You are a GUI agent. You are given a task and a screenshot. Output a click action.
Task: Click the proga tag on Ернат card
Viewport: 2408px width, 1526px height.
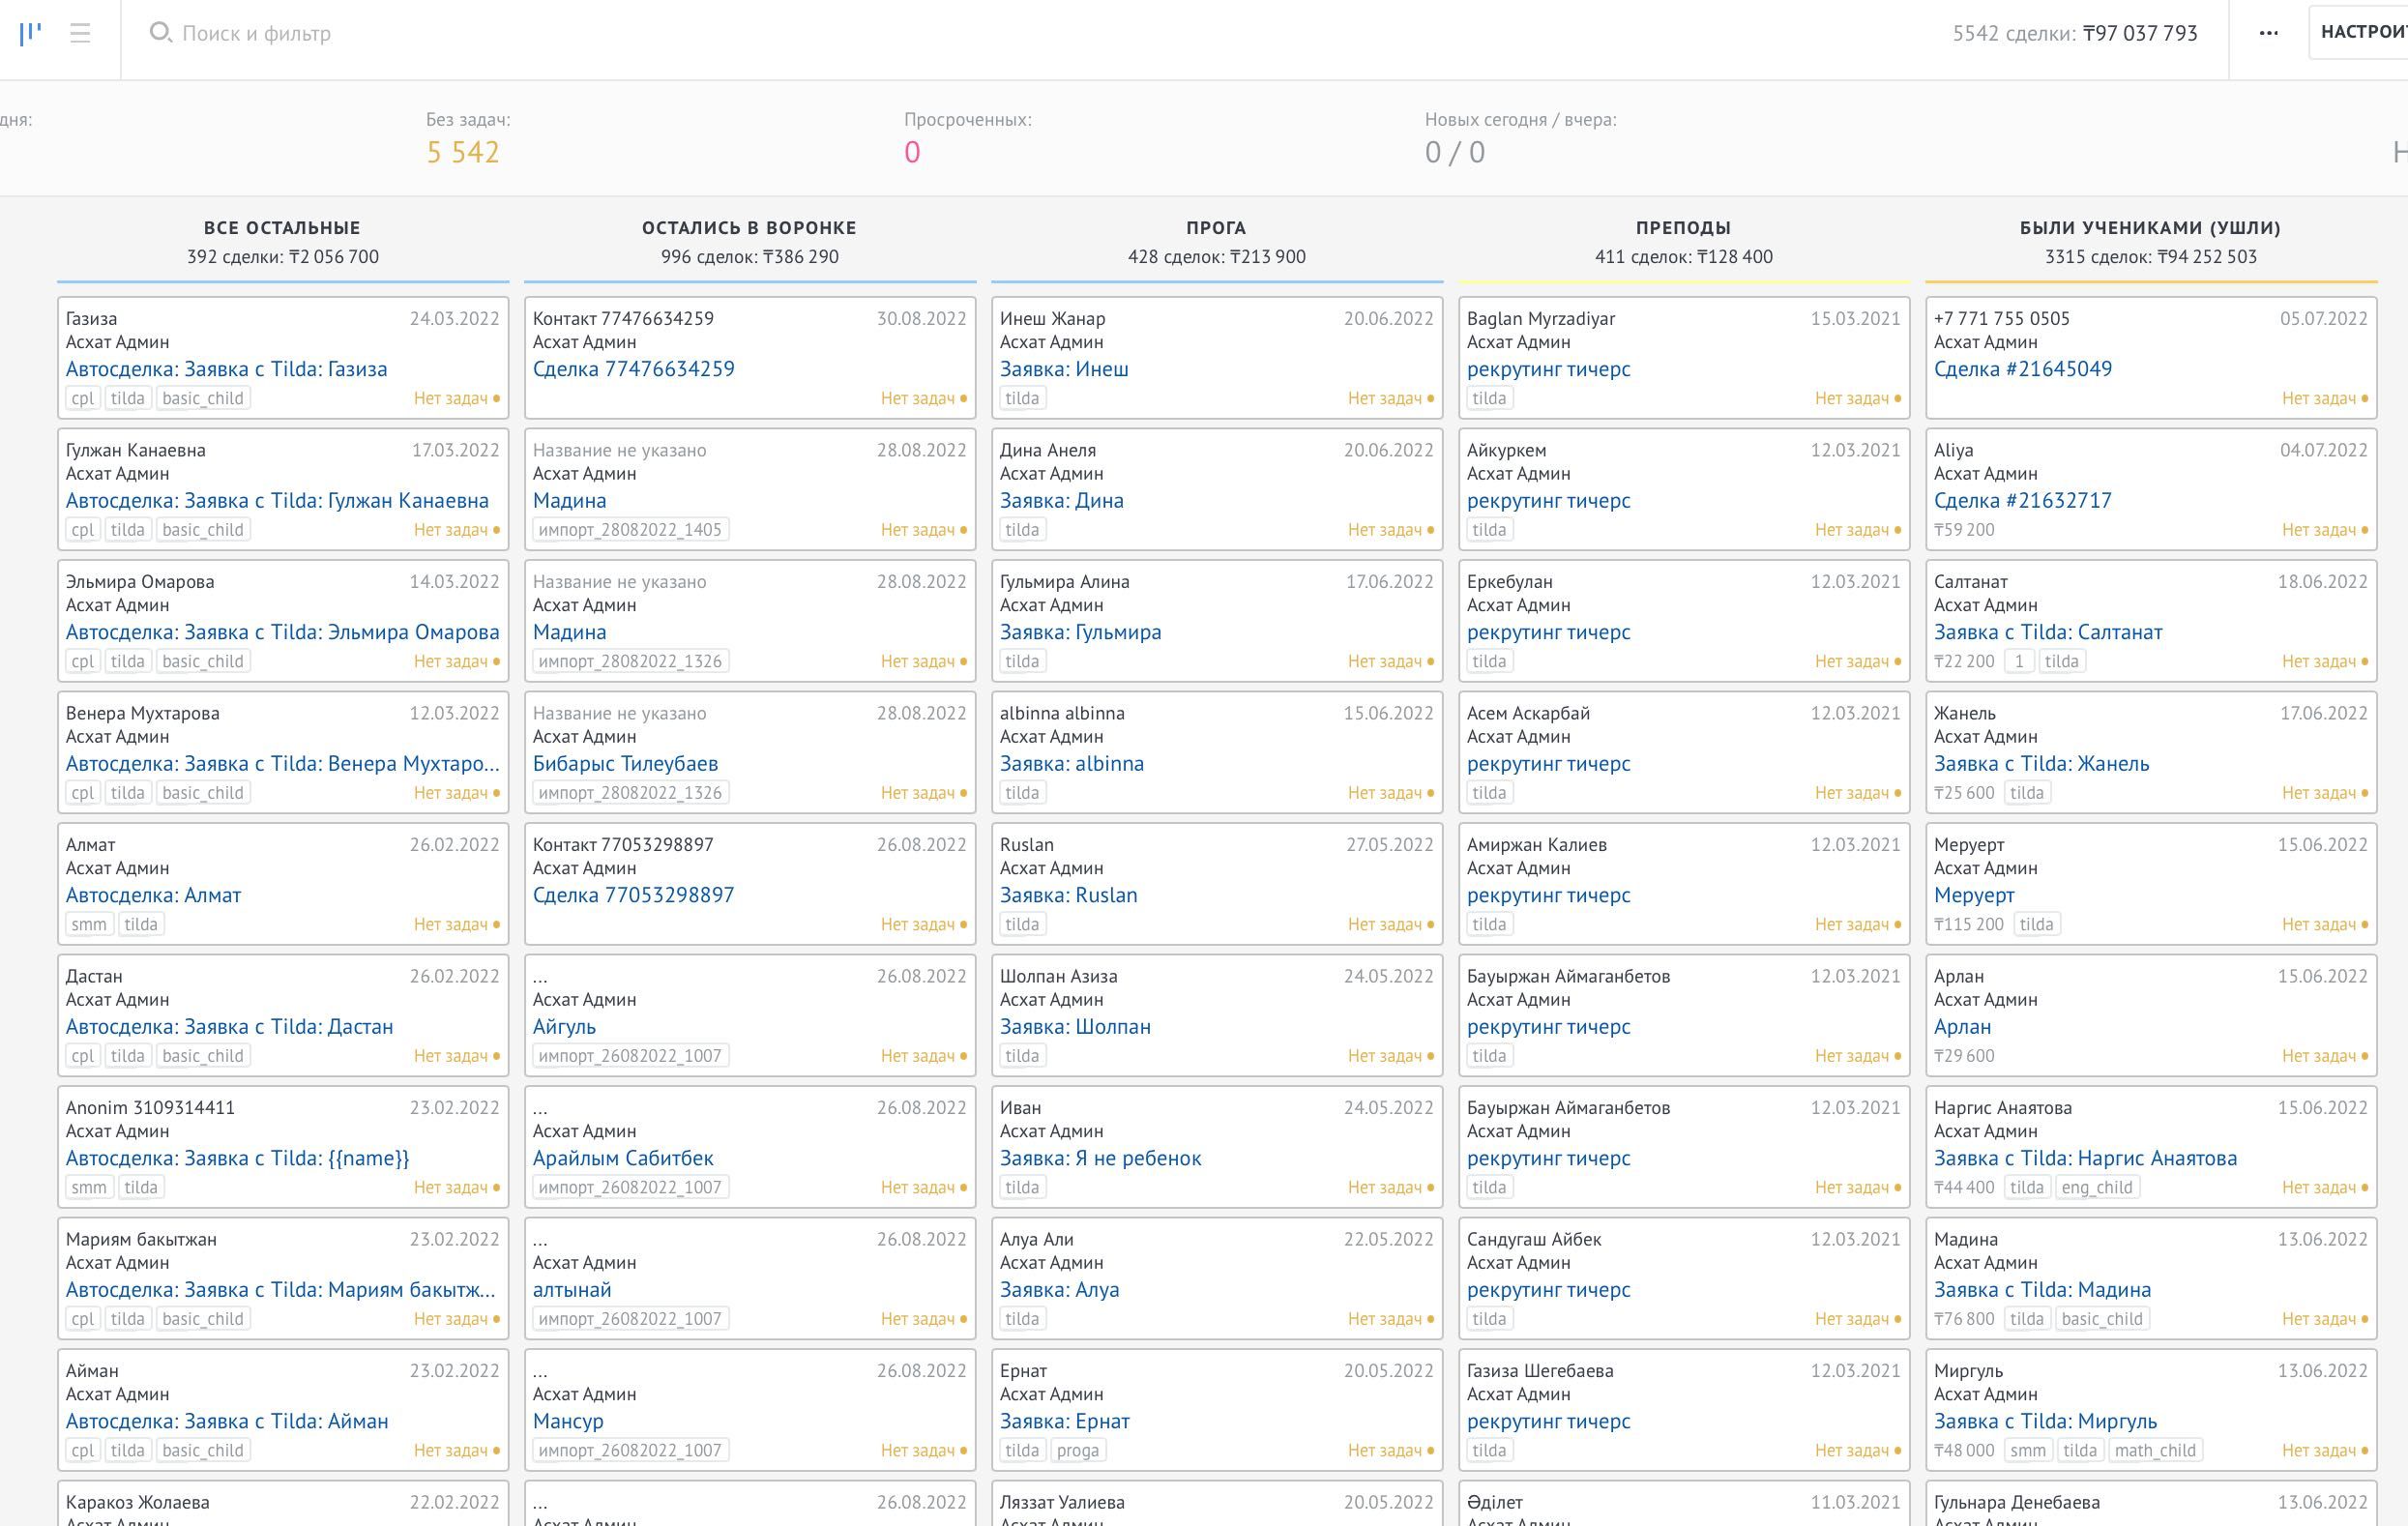pos(1078,1450)
